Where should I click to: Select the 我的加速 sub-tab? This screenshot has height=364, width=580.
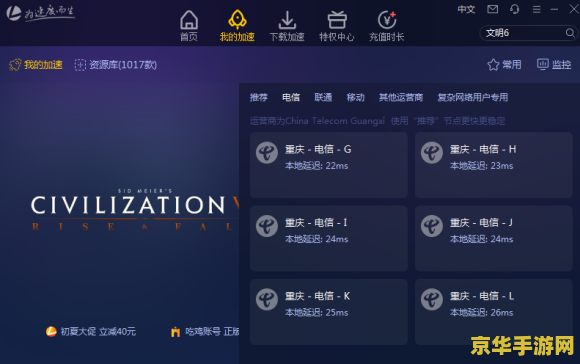pos(36,65)
